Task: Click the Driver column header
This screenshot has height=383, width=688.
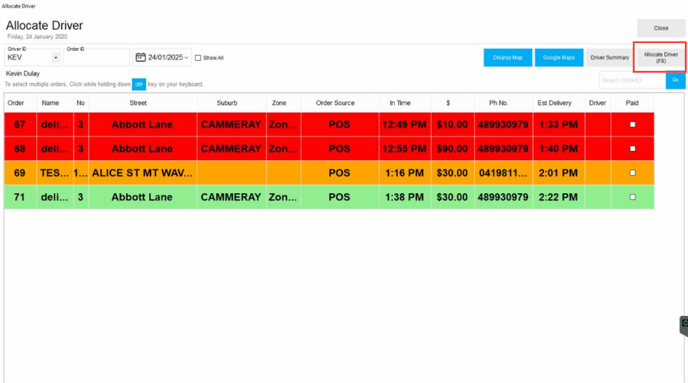Action: [598, 103]
